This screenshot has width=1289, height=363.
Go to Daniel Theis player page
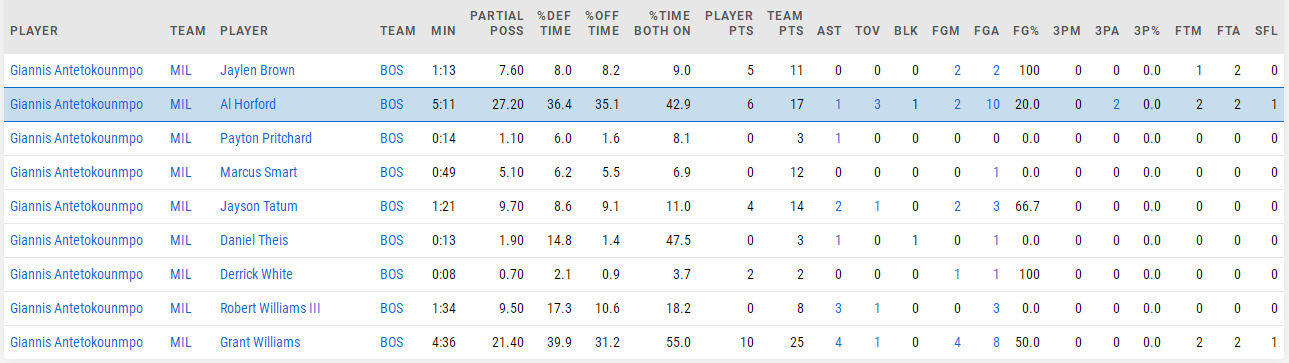[254, 241]
